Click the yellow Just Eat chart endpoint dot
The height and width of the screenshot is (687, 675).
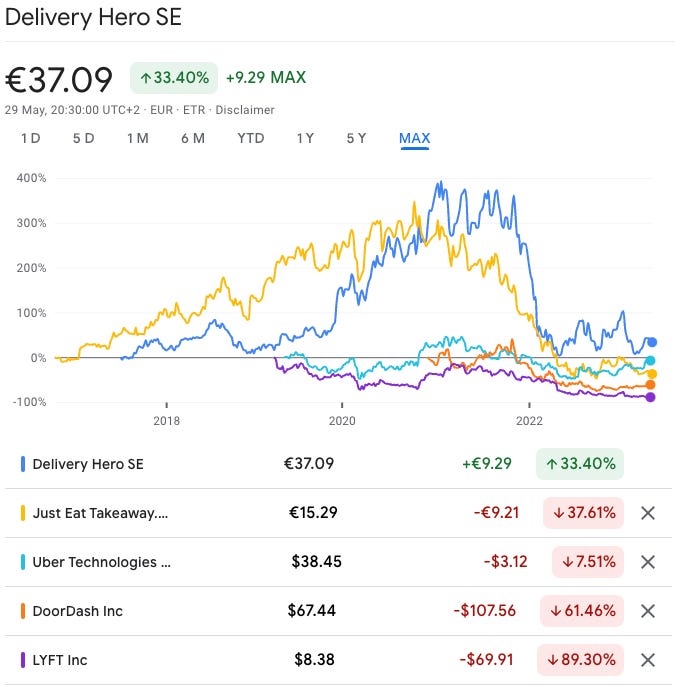652,374
